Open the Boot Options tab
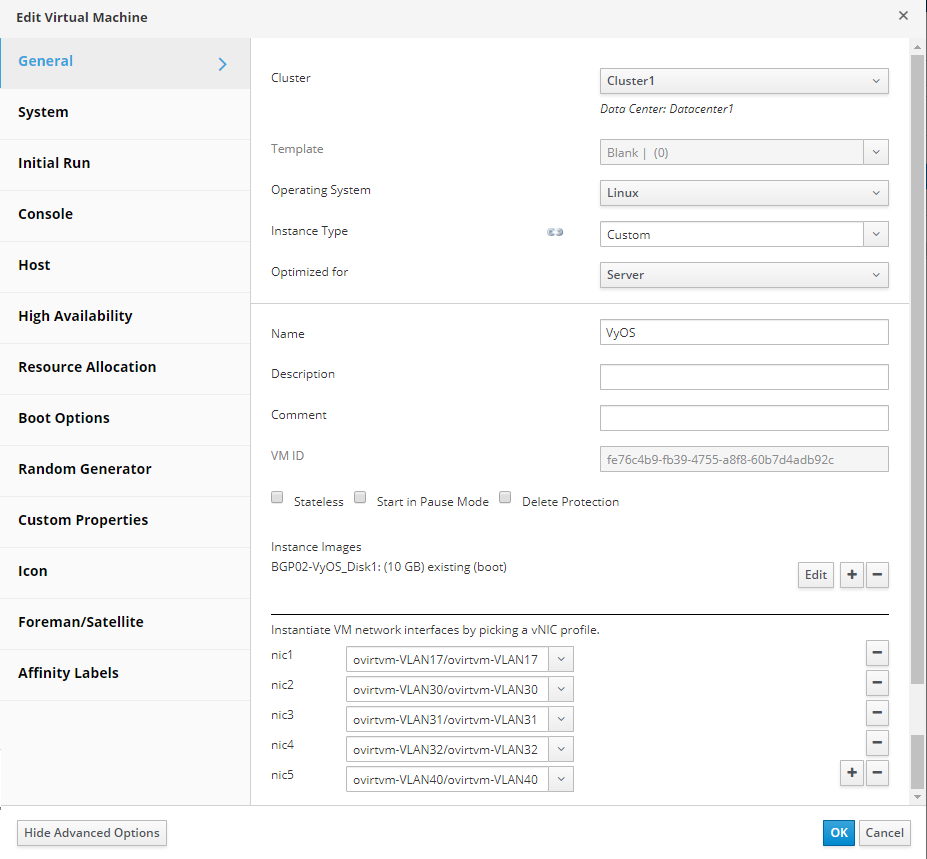Viewport: 927px width, 859px height. (x=64, y=418)
